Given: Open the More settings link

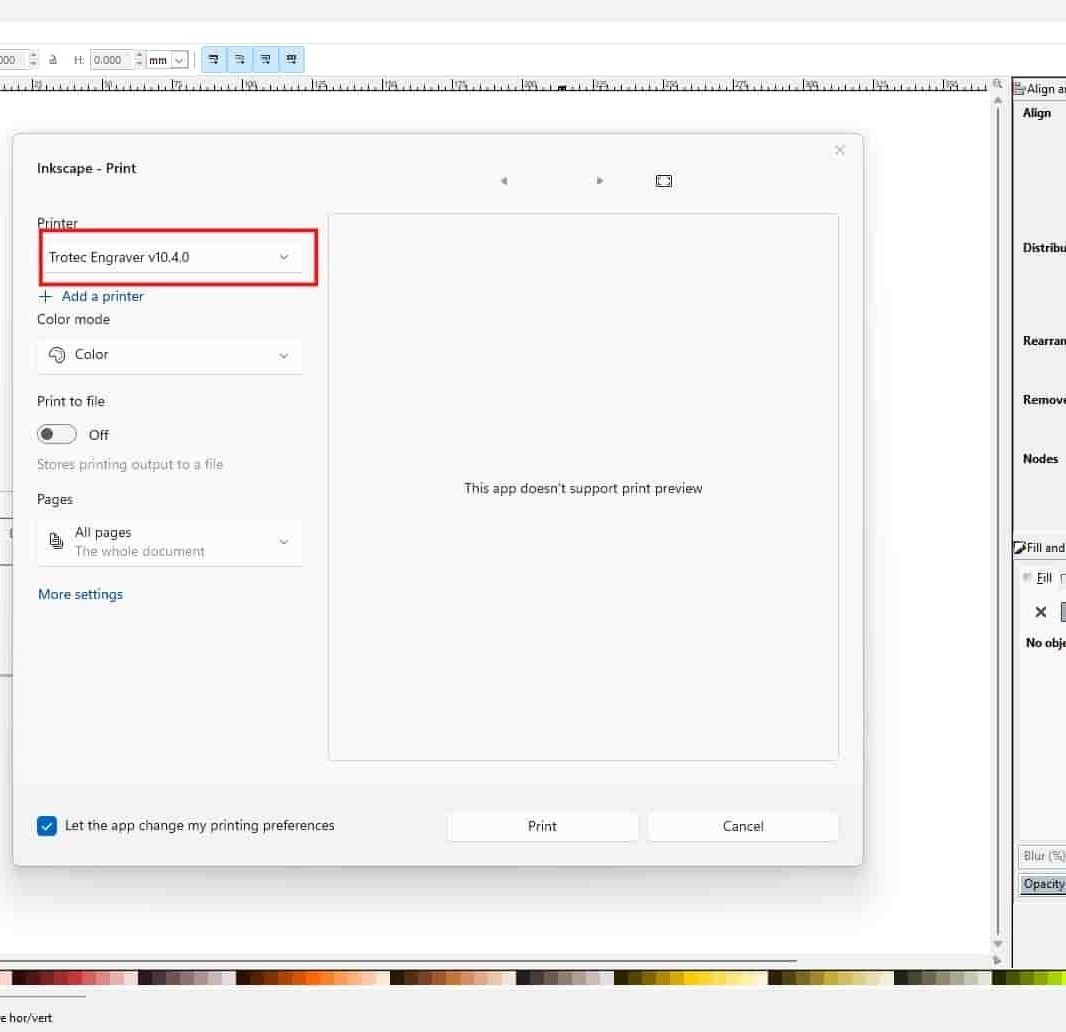Looking at the screenshot, I should pyautogui.click(x=80, y=594).
